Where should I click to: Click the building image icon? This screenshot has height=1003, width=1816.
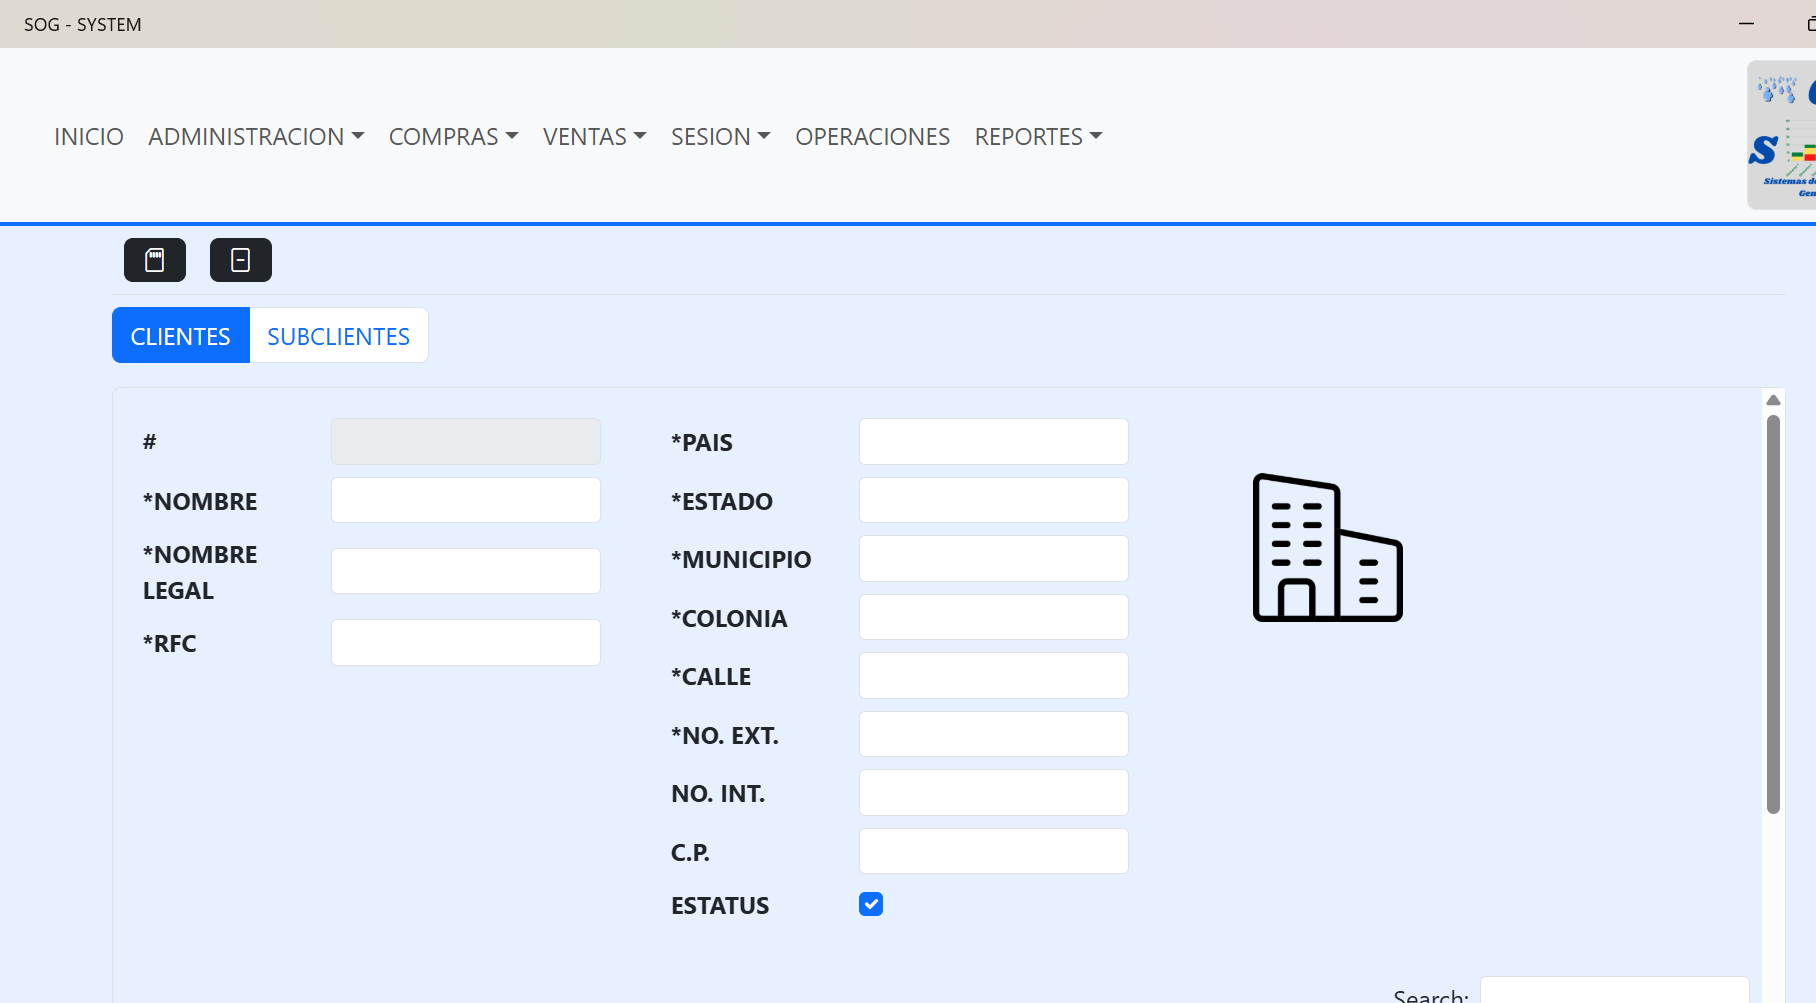click(x=1327, y=548)
